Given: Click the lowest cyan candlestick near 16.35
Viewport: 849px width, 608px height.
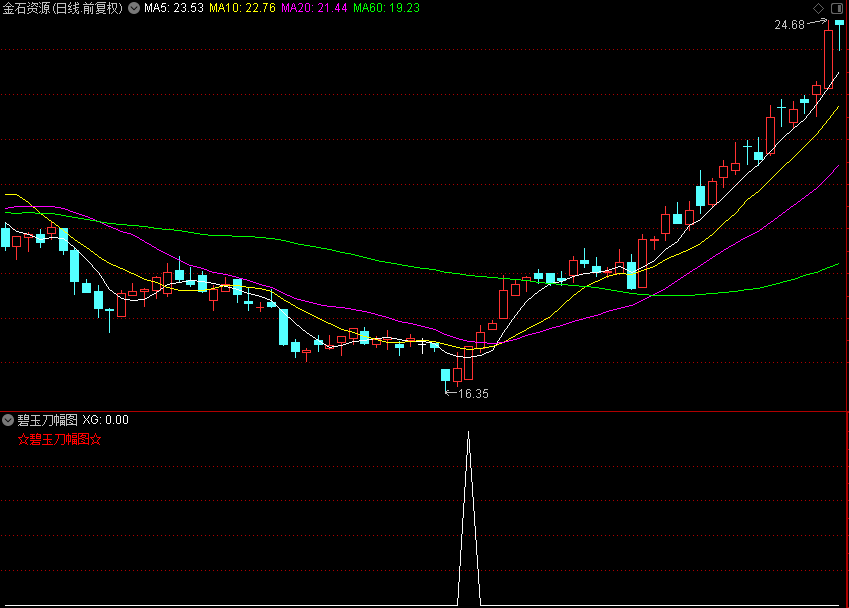Looking at the screenshot, I should coord(446,376).
